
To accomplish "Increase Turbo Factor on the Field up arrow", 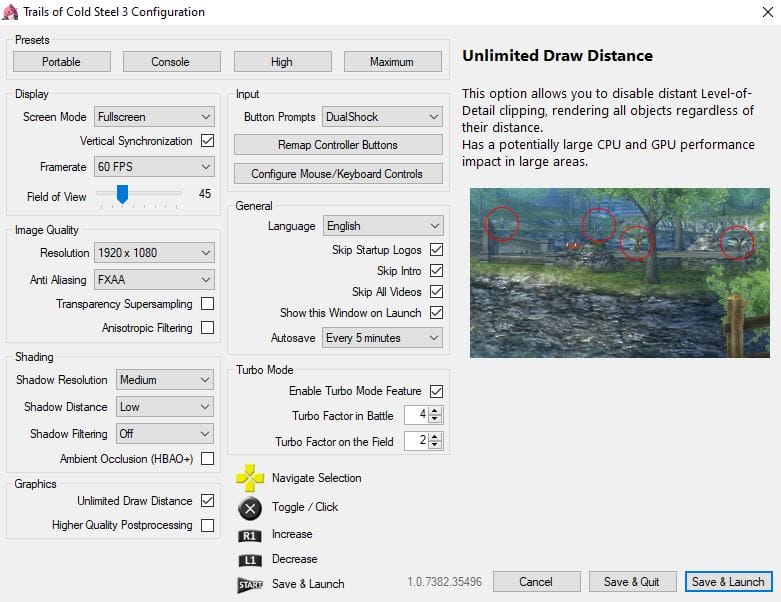I will tap(435, 437).
